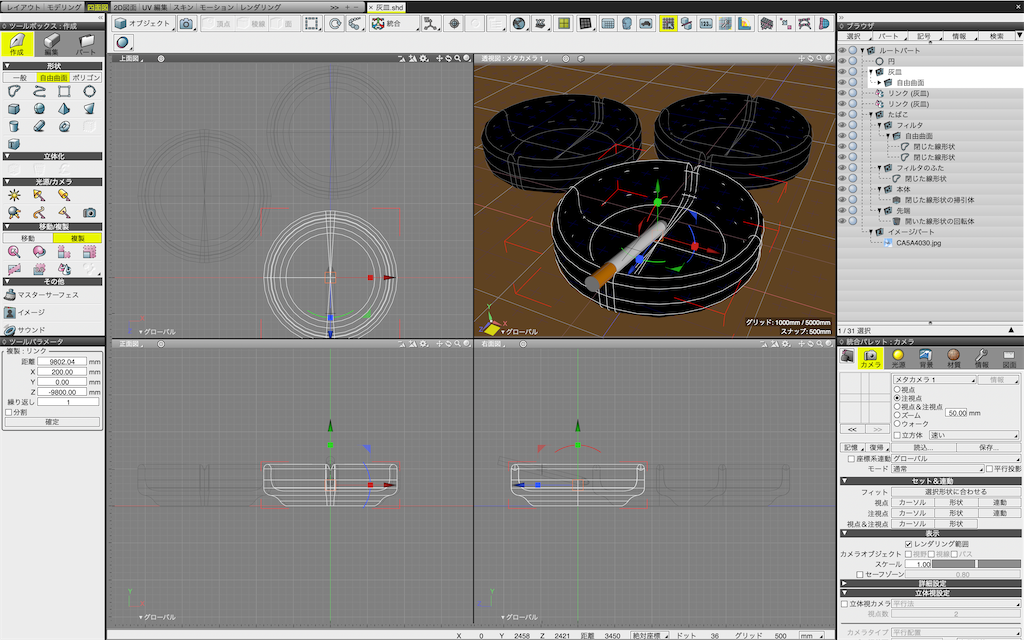The width and height of the screenshot is (1024, 640).
Task: Open the メタカメラ 1 camera dropdown
Action: 935,379
